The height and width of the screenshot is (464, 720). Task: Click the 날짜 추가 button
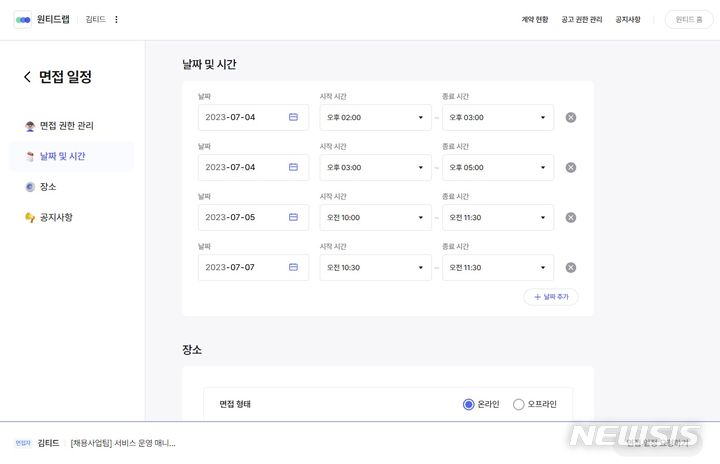550,297
